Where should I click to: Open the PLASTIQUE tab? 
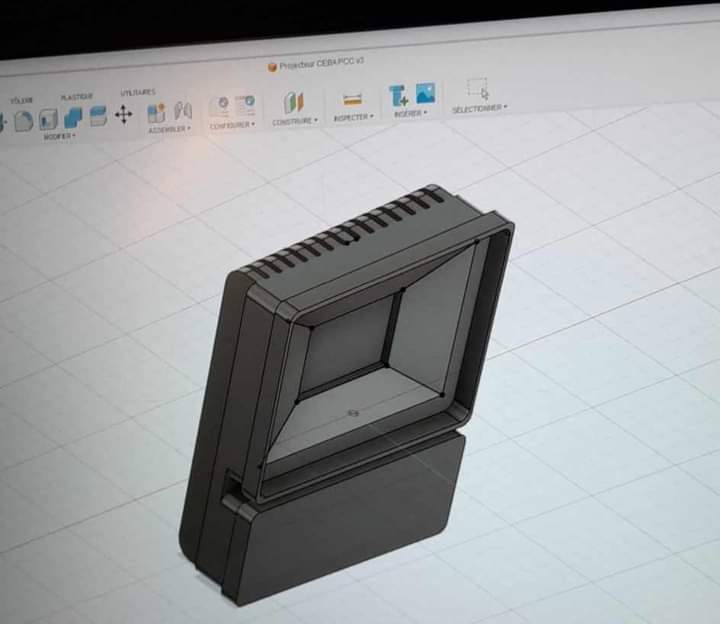(77, 97)
